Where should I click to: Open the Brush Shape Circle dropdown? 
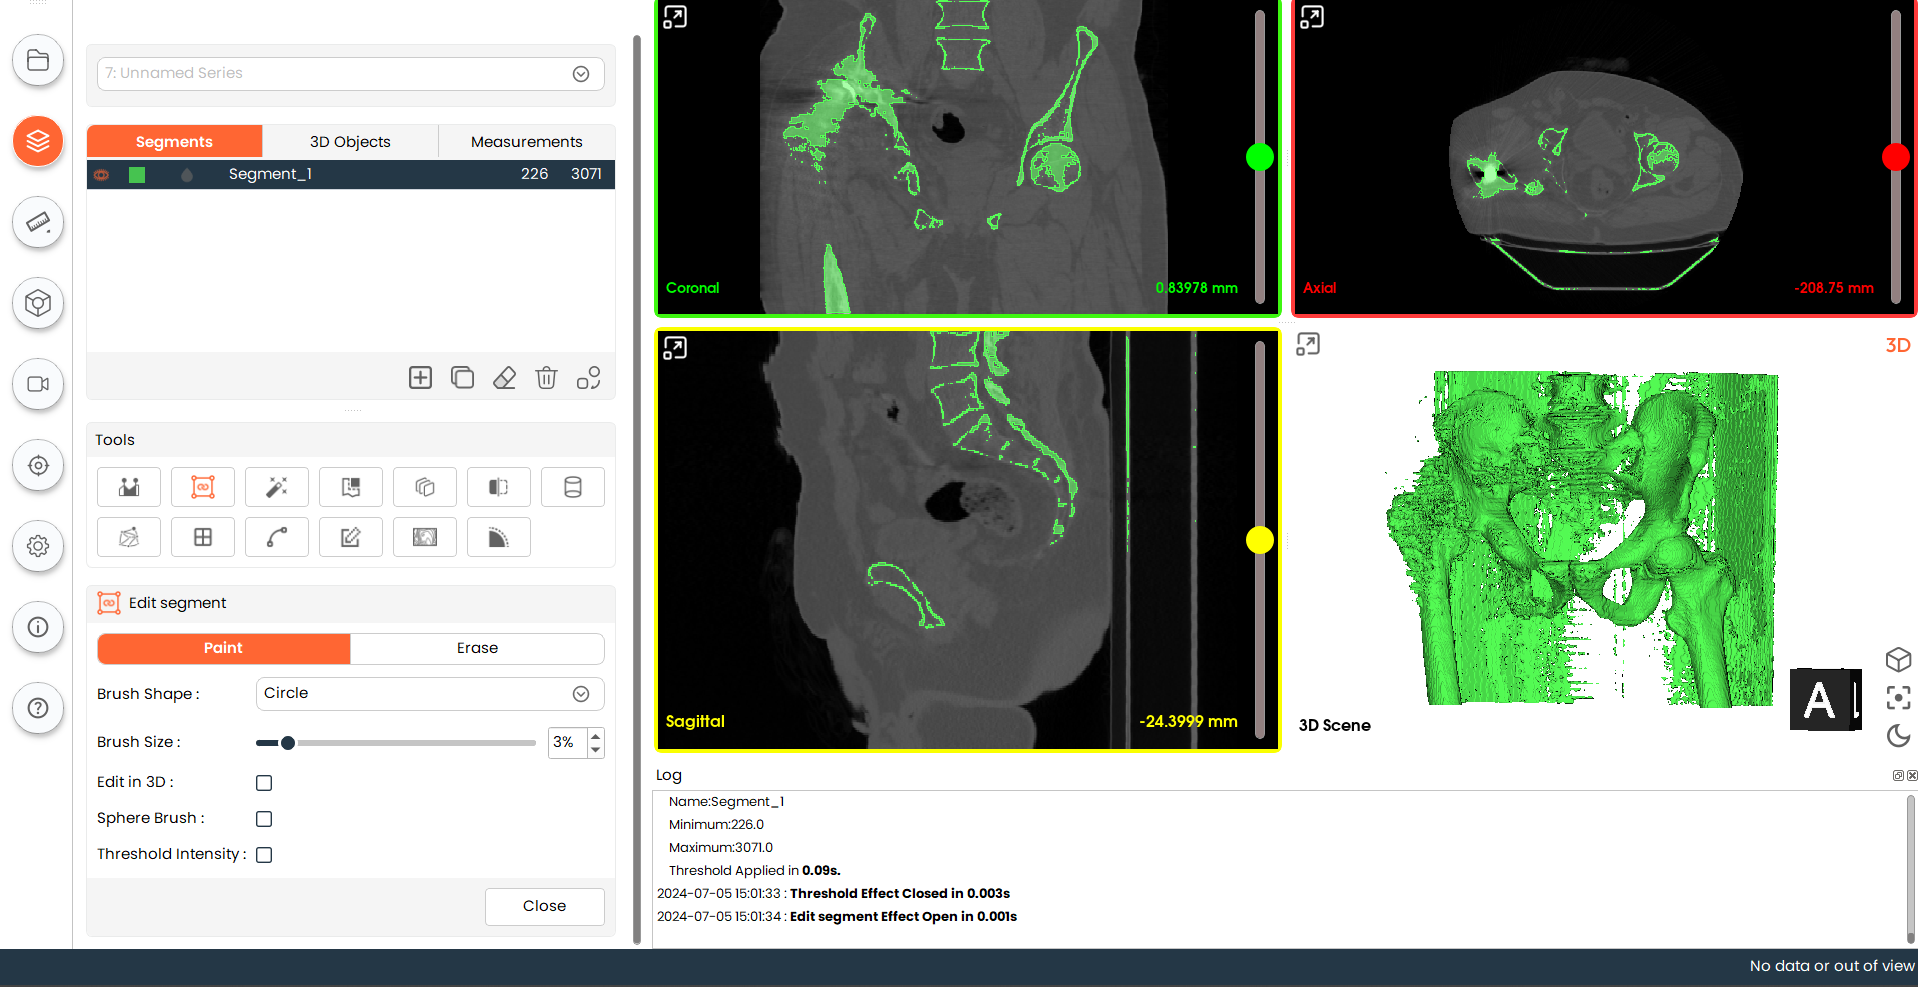[x=430, y=694]
